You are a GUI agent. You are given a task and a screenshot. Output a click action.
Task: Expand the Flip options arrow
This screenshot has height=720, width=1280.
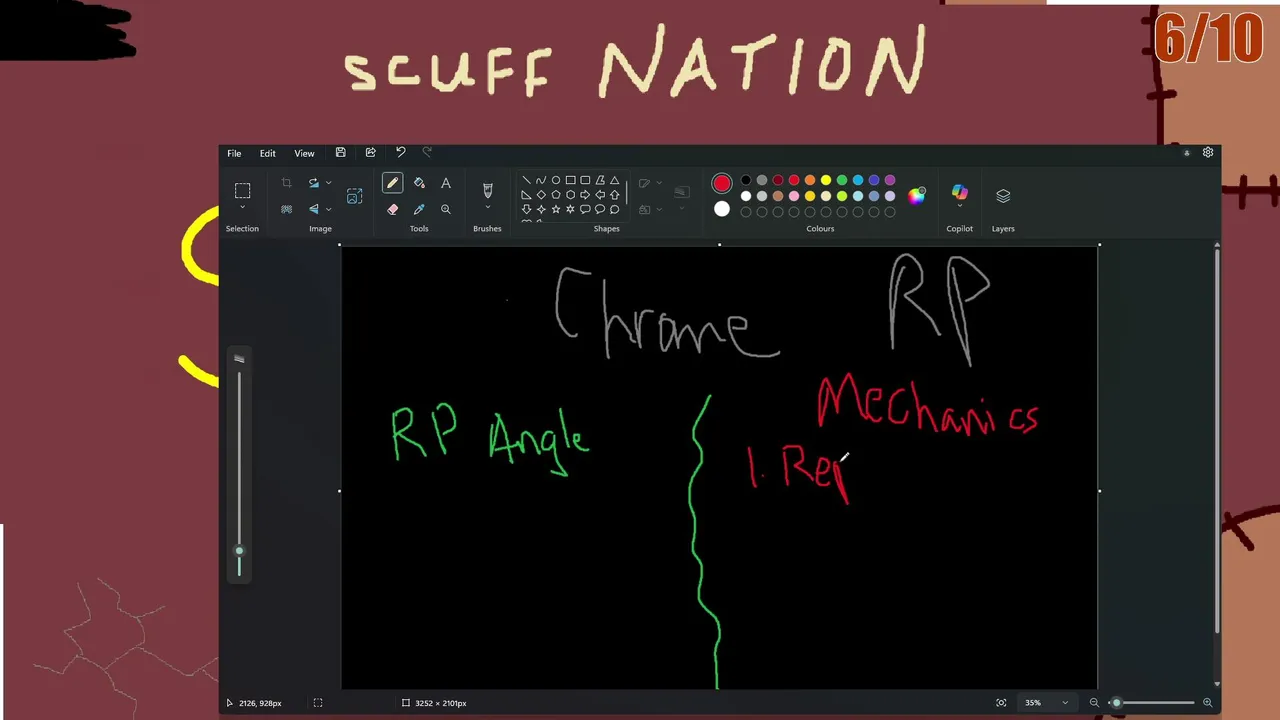tap(328, 209)
